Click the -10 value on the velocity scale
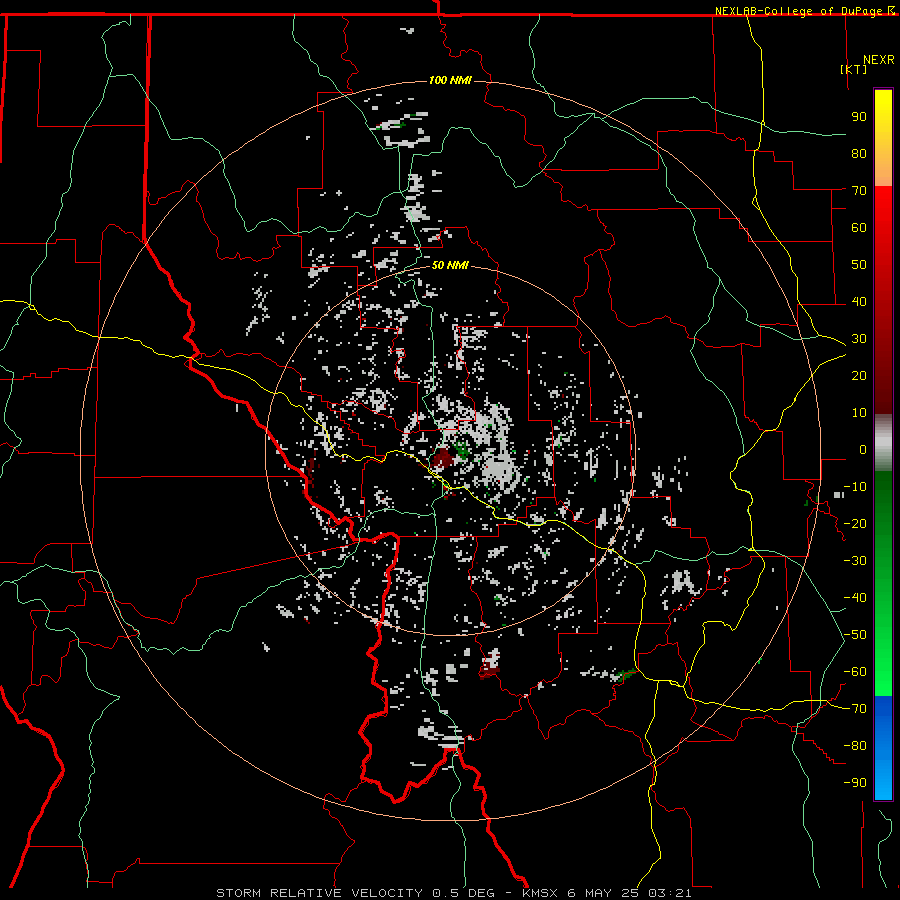 click(x=855, y=487)
